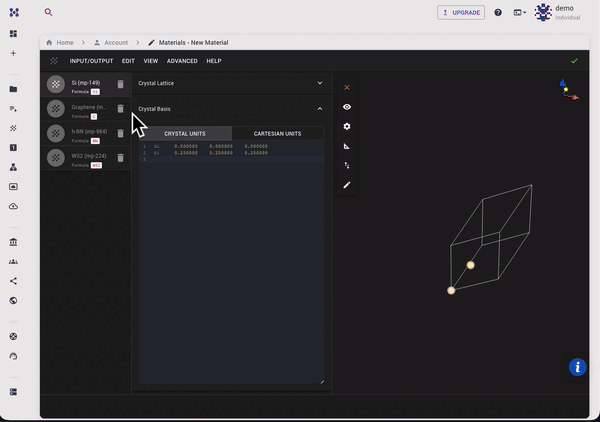Click the atom at the cell corner

451,290
